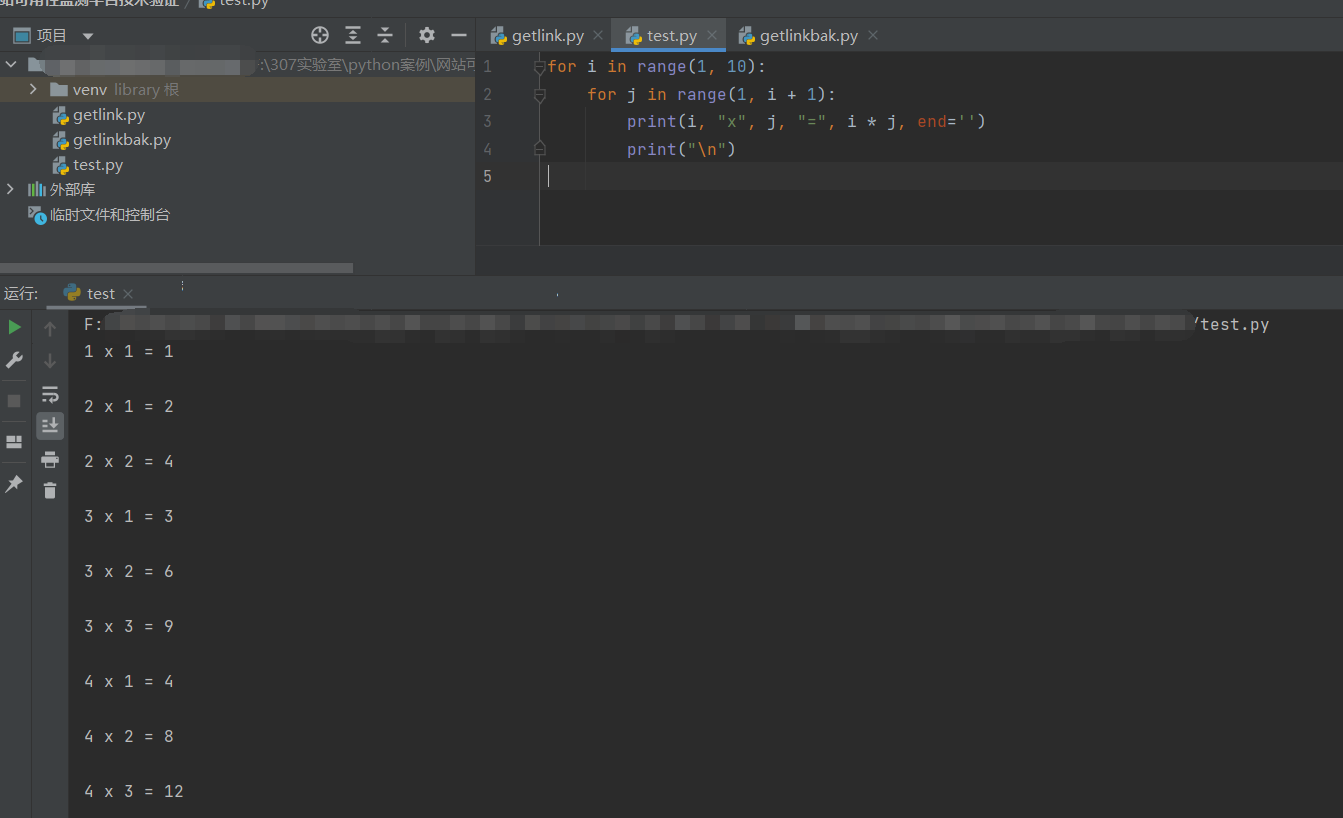The image size is (1343, 818).
Task: Expand the 外部库 node
Action: tap(11, 189)
